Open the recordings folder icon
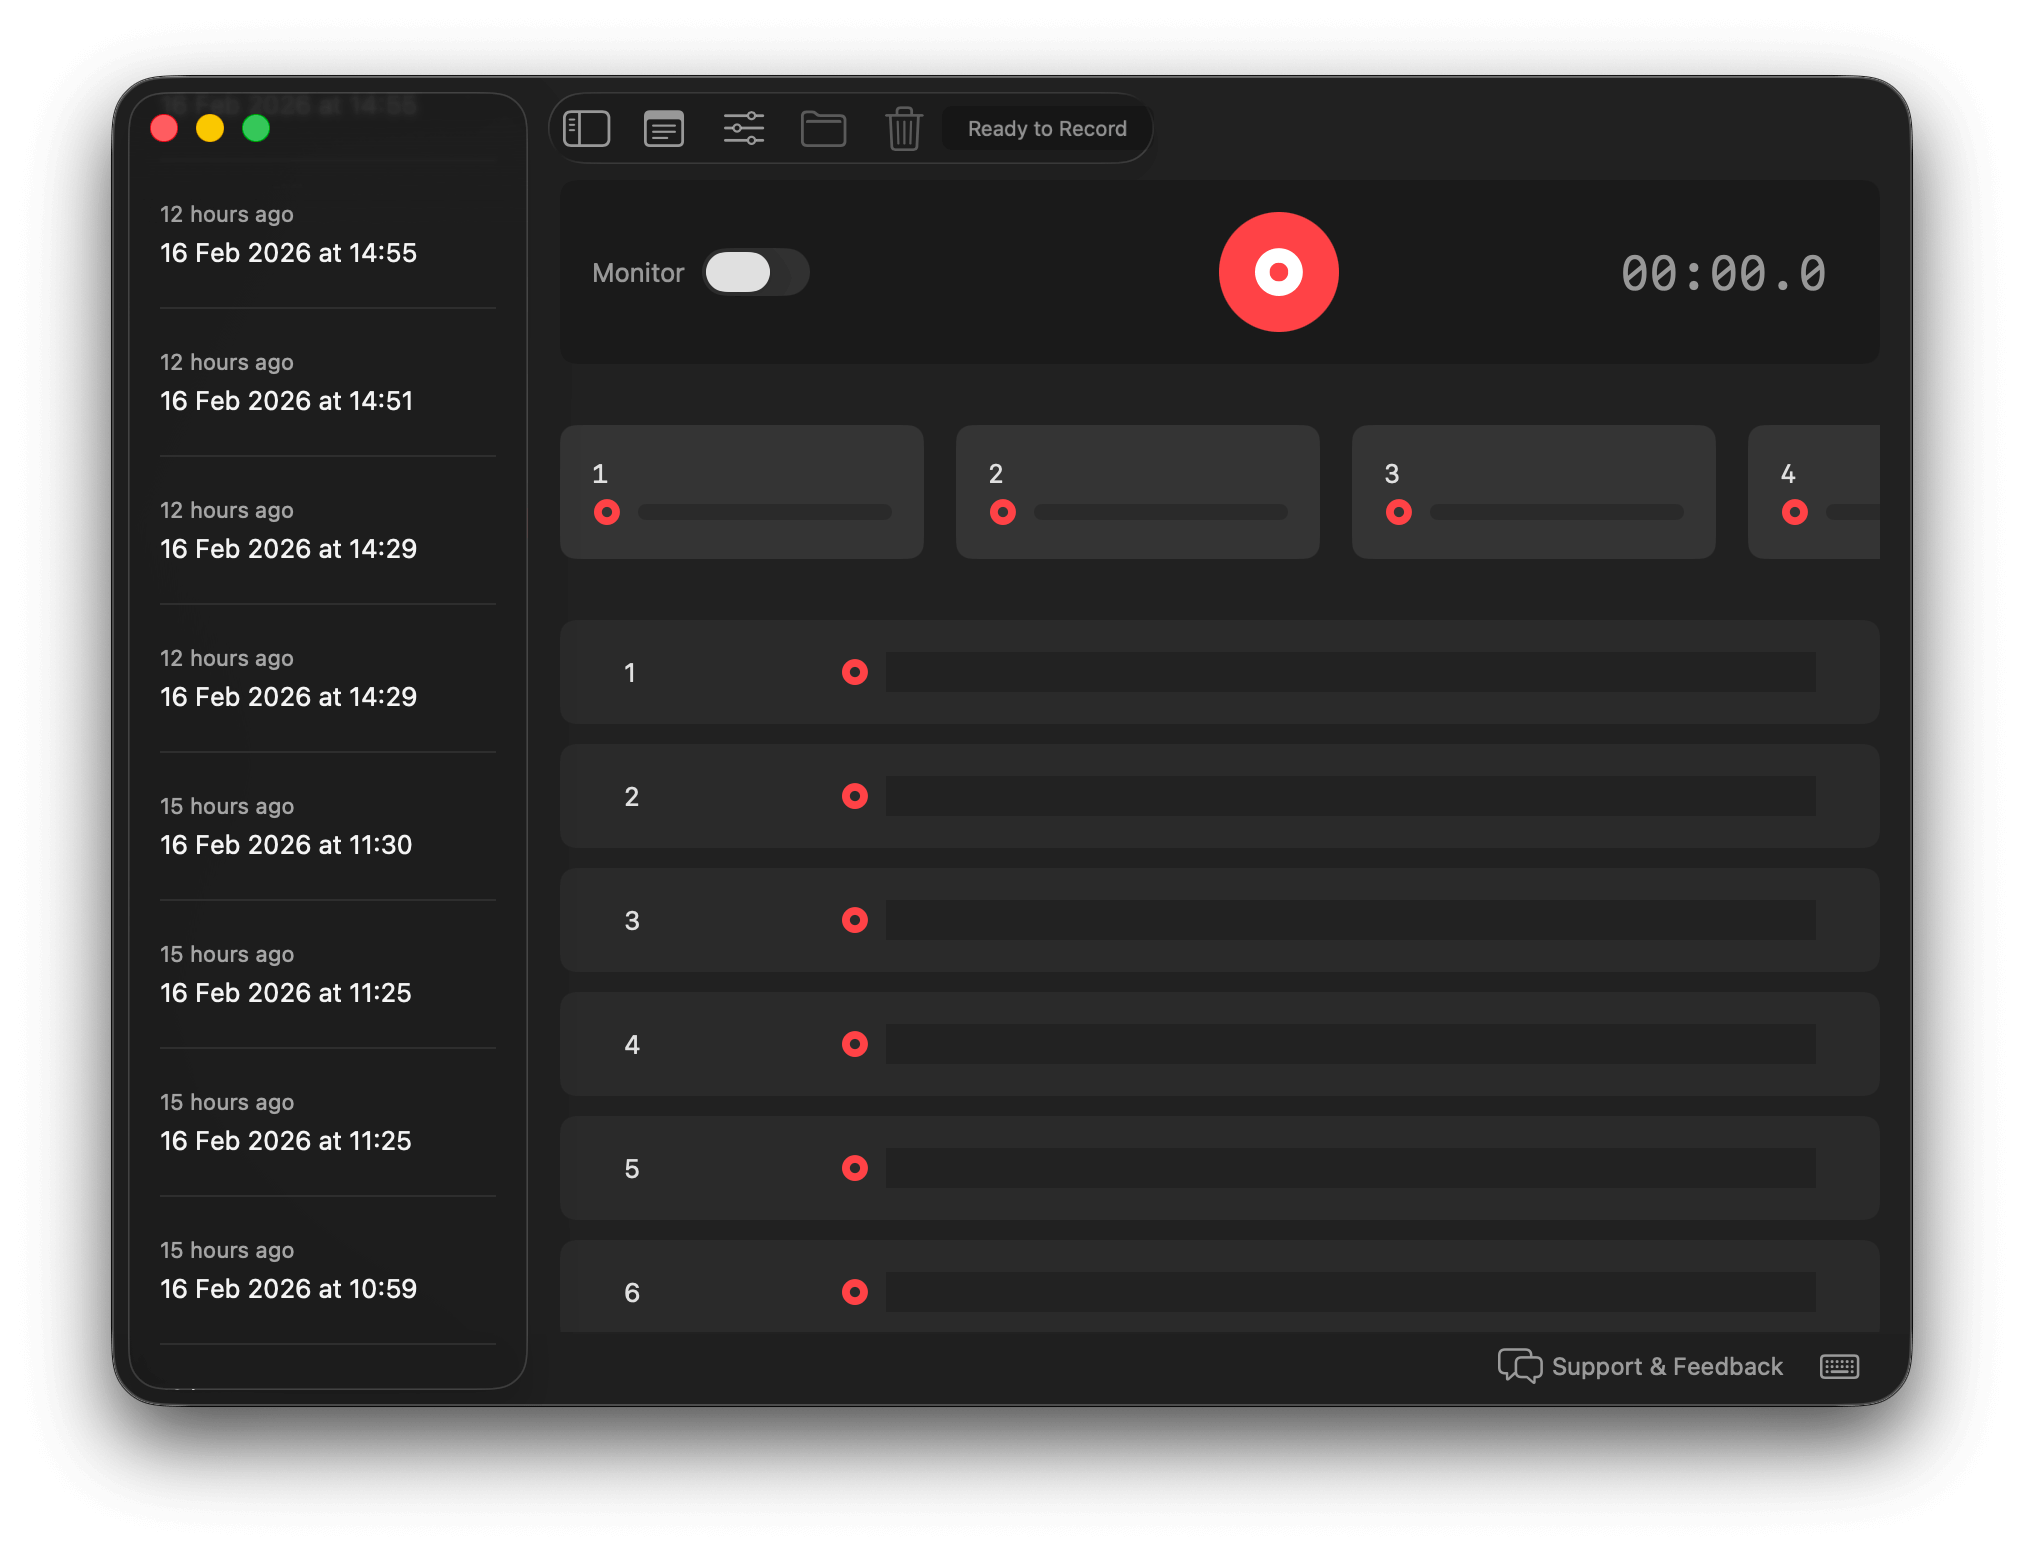 [x=823, y=129]
